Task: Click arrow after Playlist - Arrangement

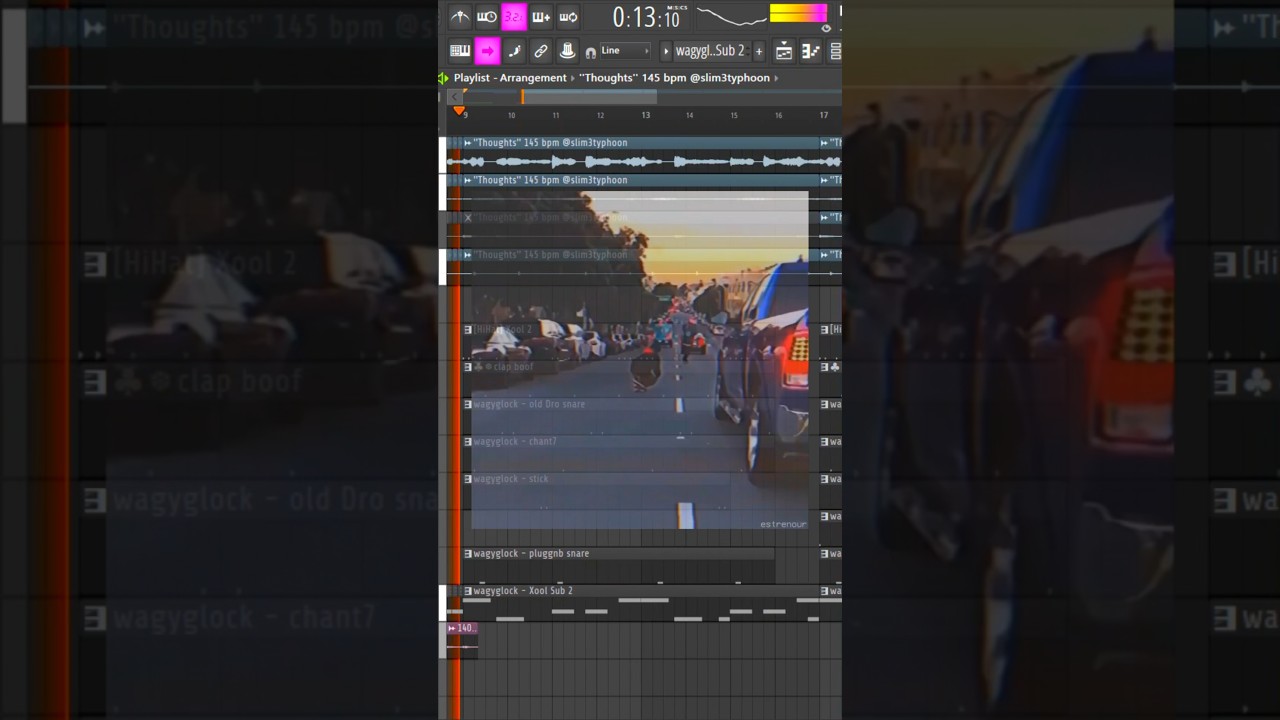Action: click(573, 78)
